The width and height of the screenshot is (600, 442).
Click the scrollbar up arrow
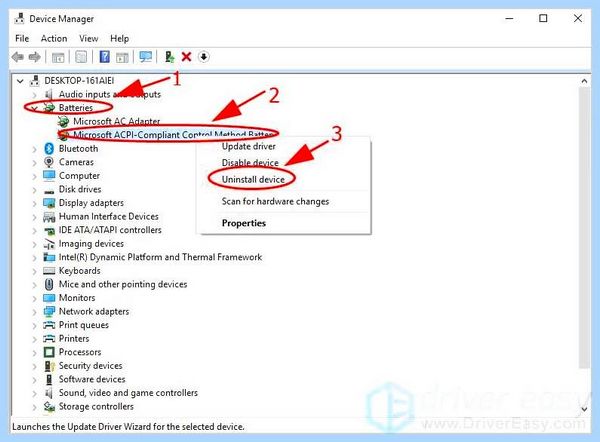[584, 81]
